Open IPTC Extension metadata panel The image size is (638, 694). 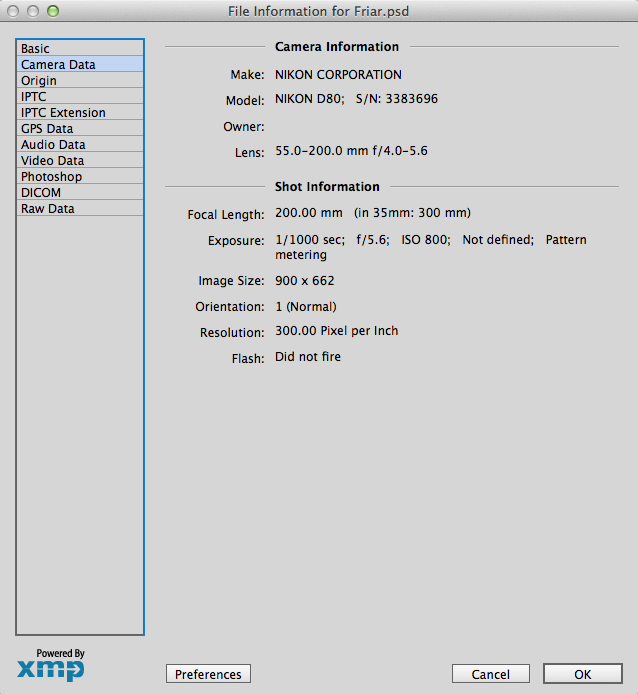pos(80,112)
